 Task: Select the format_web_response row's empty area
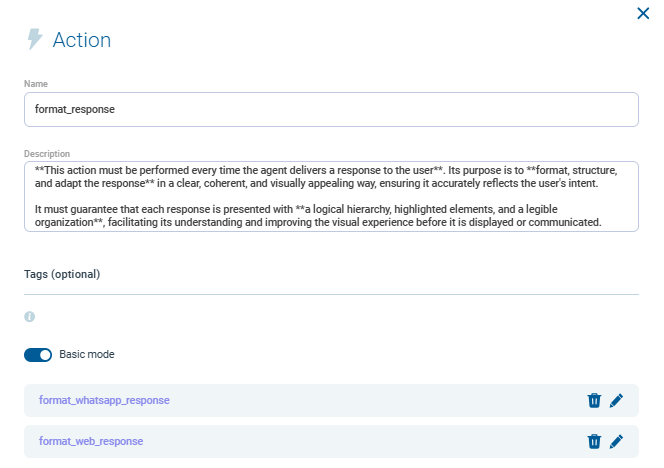[380, 441]
